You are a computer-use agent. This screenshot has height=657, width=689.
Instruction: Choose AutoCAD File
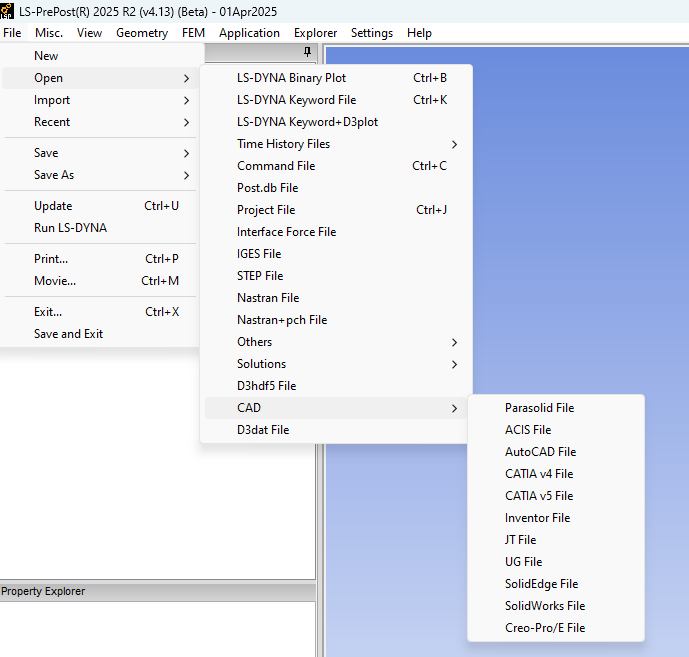click(556, 452)
